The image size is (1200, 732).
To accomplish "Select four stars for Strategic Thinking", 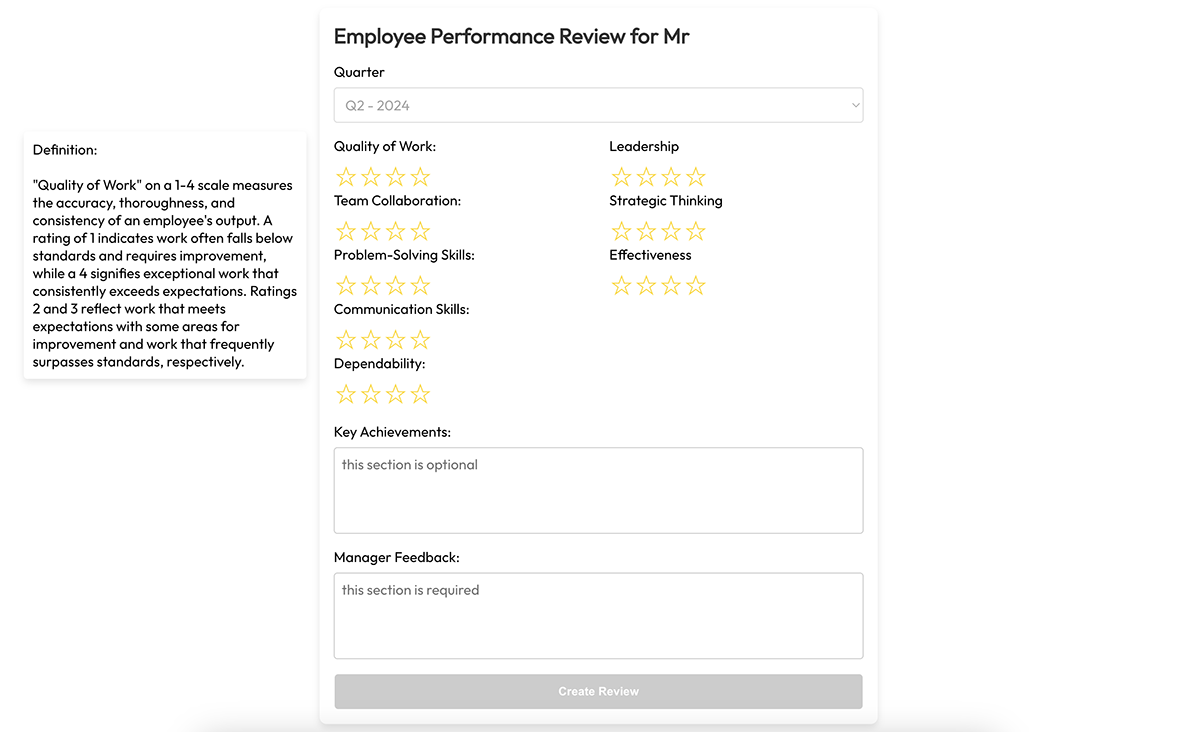I will click(695, 231).
